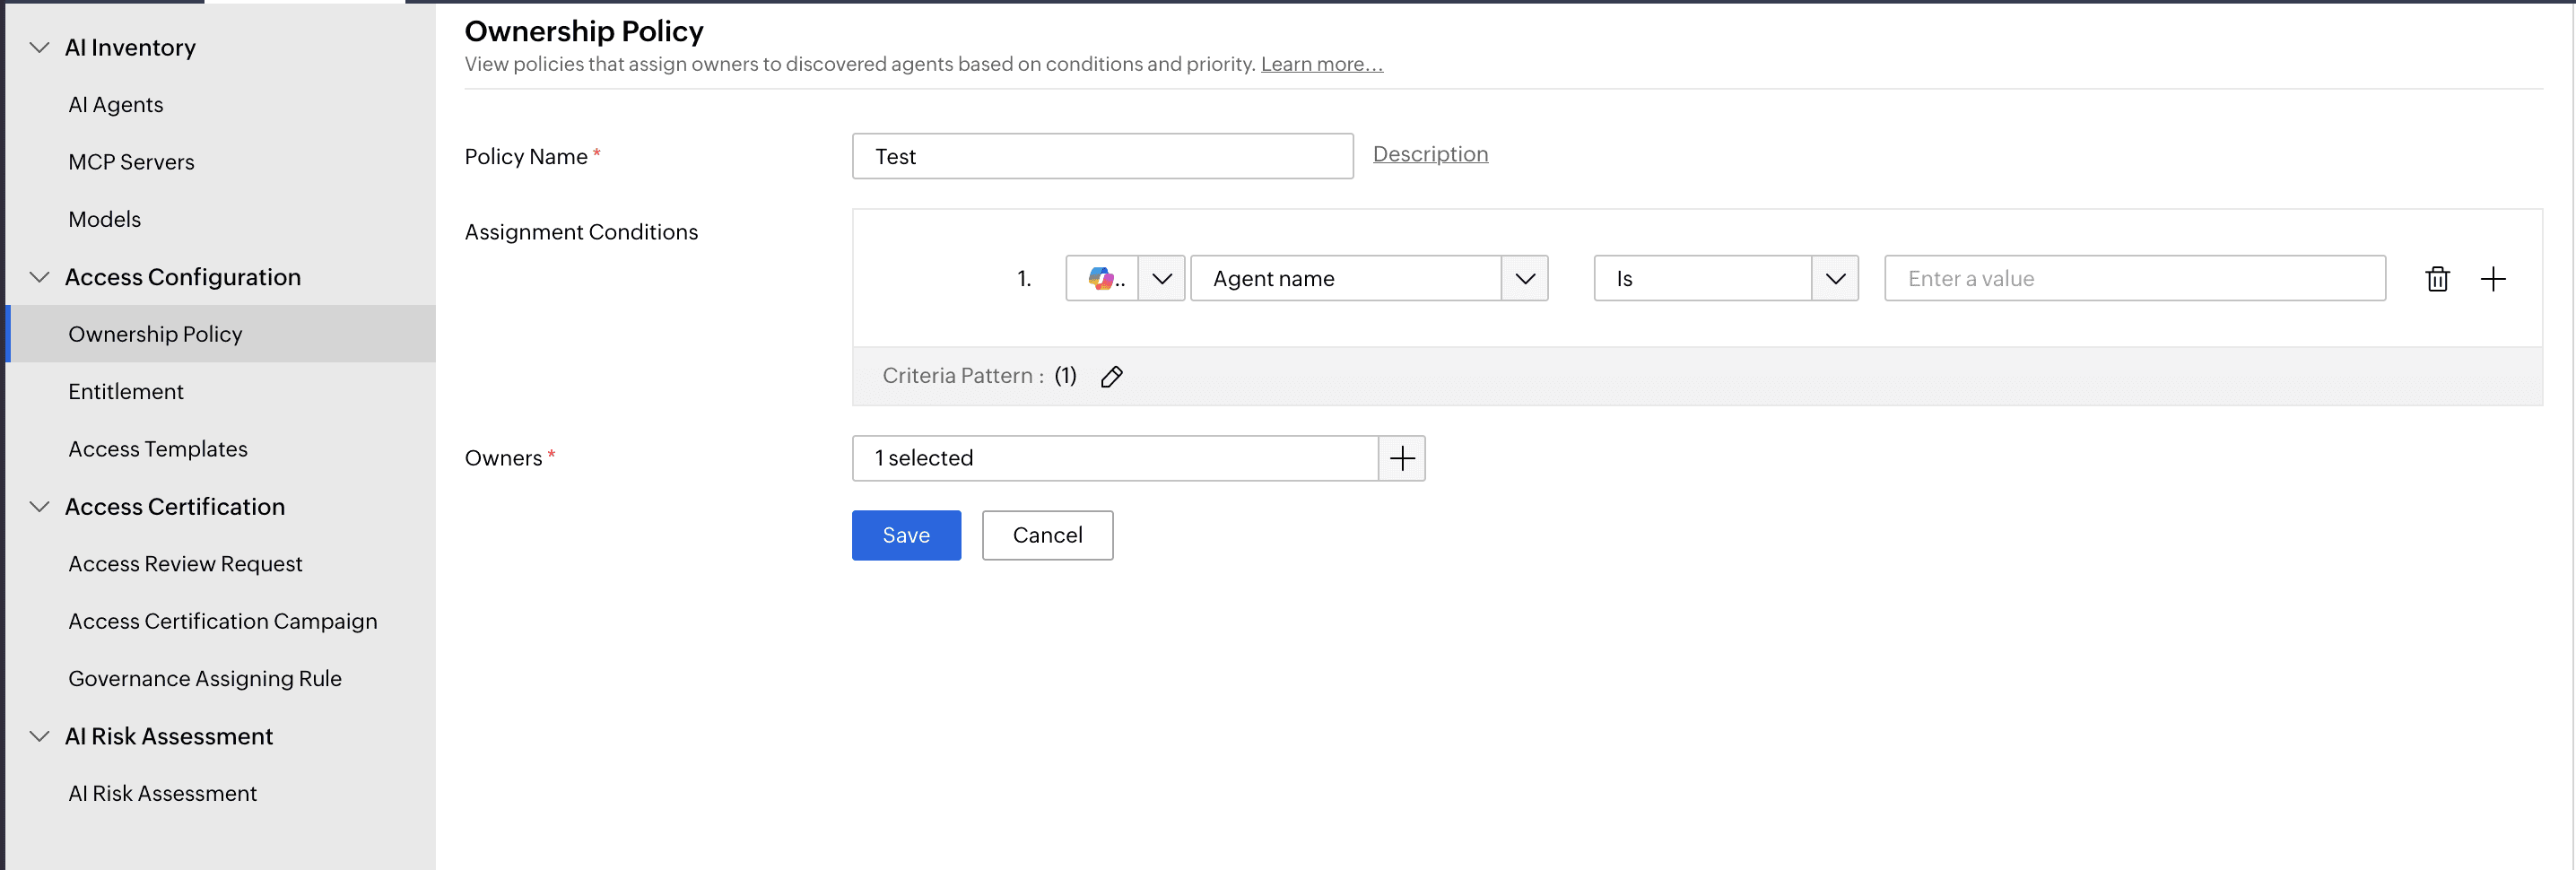Viewport: 2576px width, 870px height.
Task: Open the agent type dropdown arrow
Action: 1161,279
